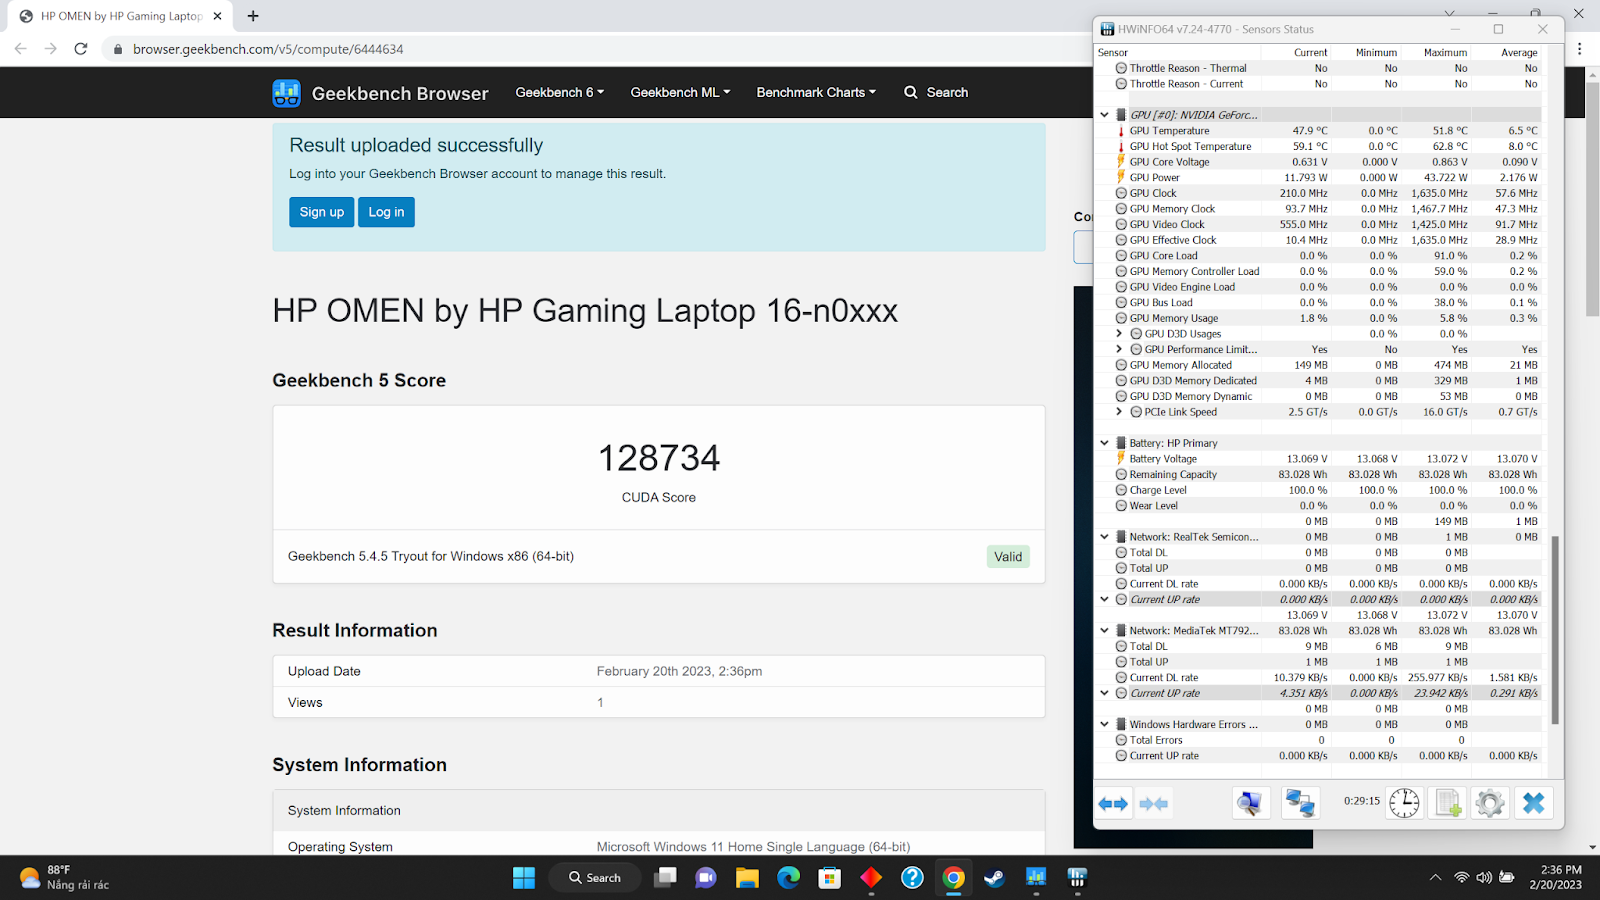Open the HWiNFO summary magnifier monitor icon

(1250, 803)
